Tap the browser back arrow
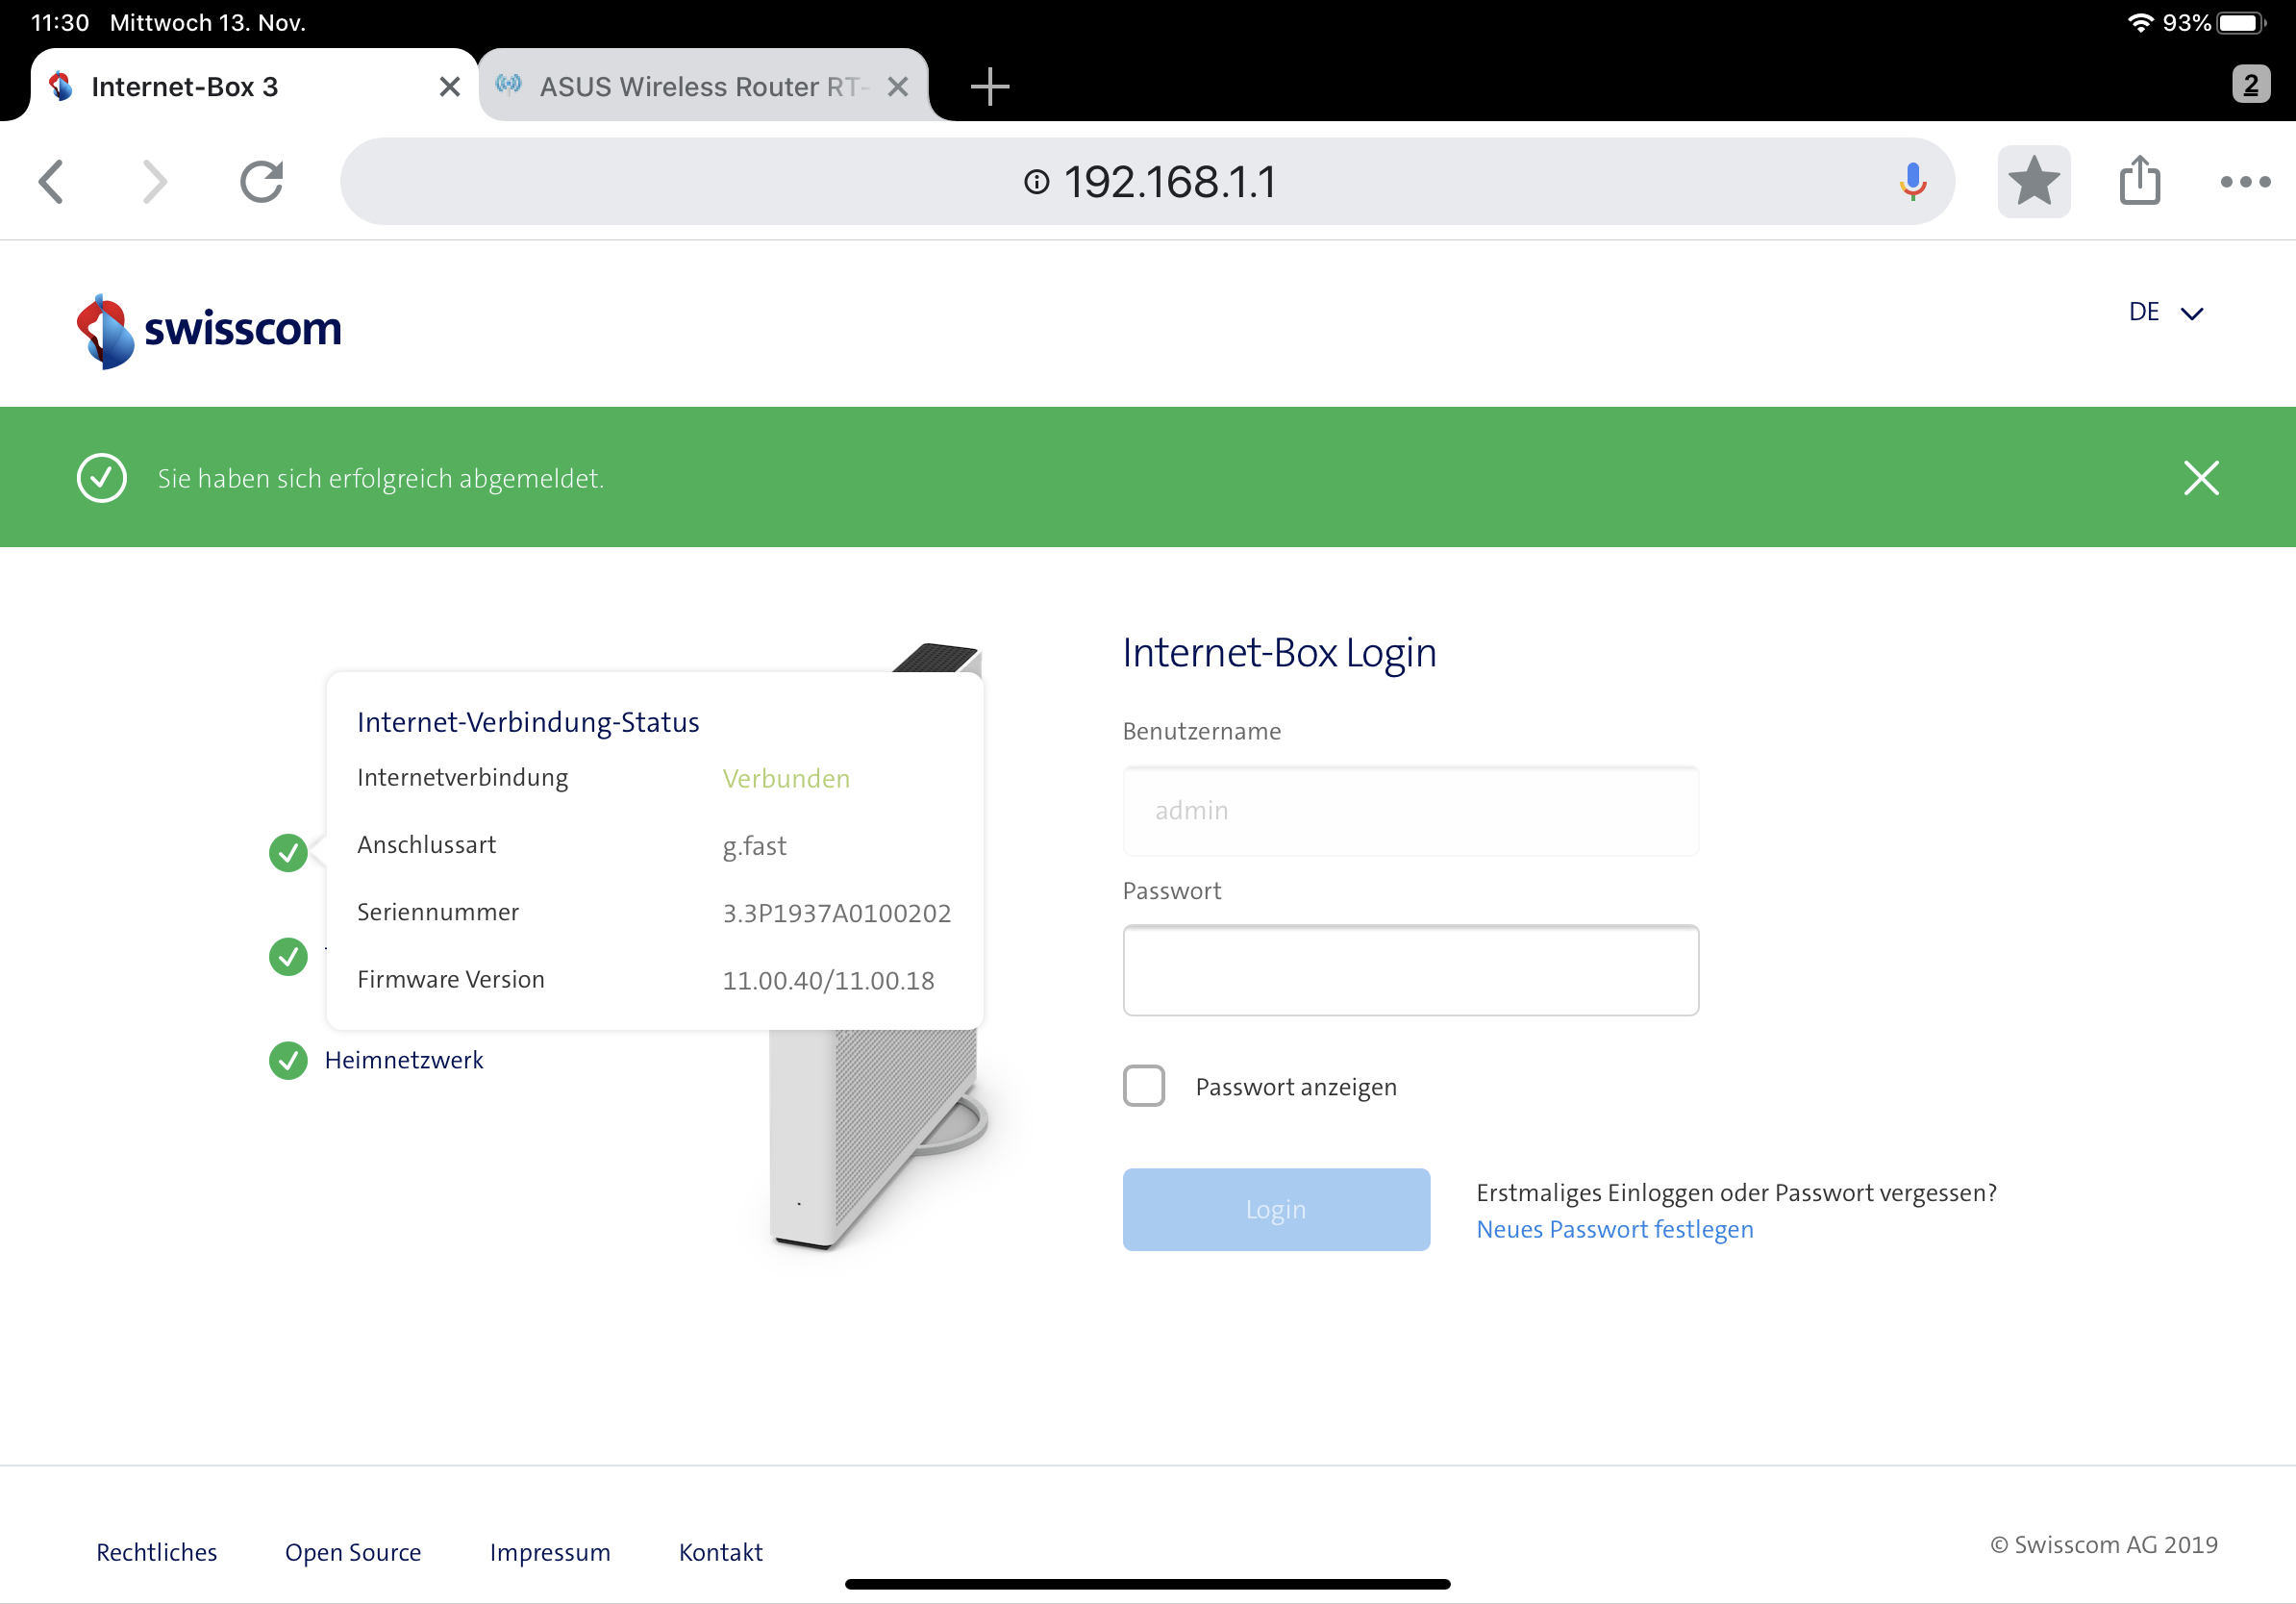Screen dimensions: 2296x1604 pyautogui.click(x=52, y=182)
